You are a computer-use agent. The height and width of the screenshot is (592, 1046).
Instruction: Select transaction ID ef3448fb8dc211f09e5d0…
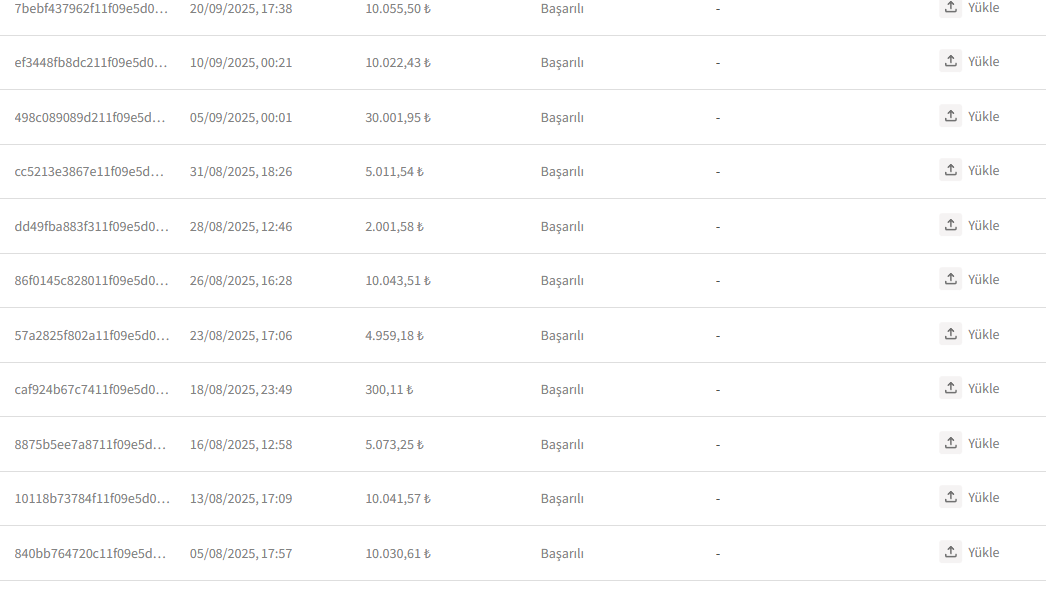tap(91, 63)
